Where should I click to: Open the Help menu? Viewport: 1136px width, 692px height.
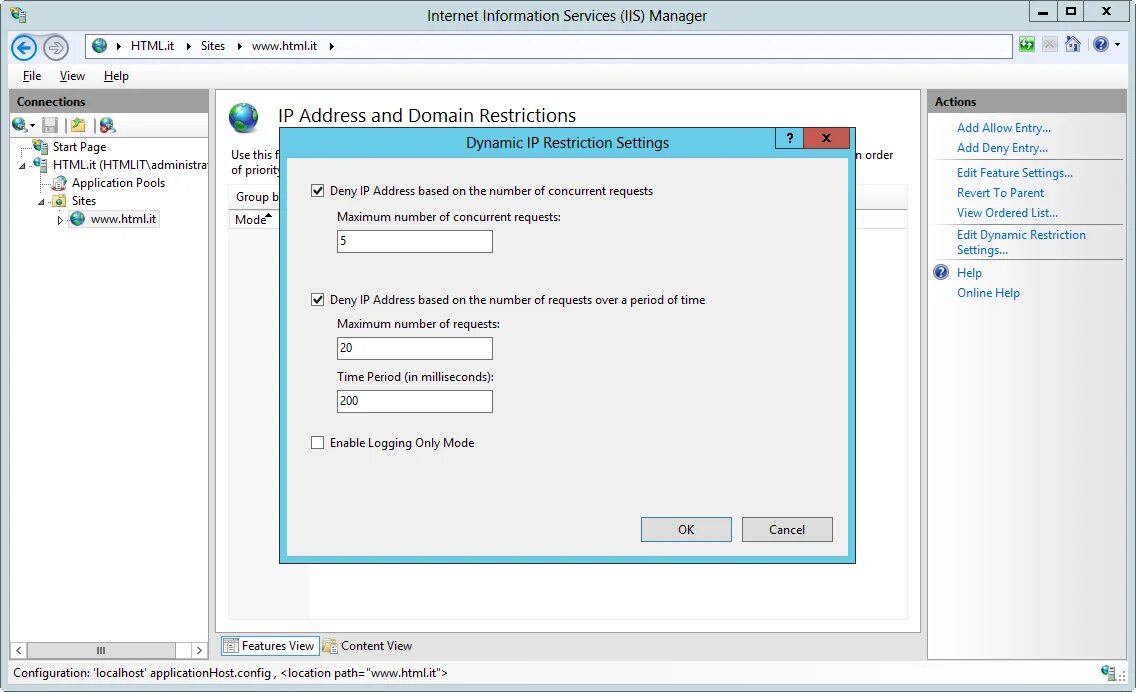(x=116, y=75)
